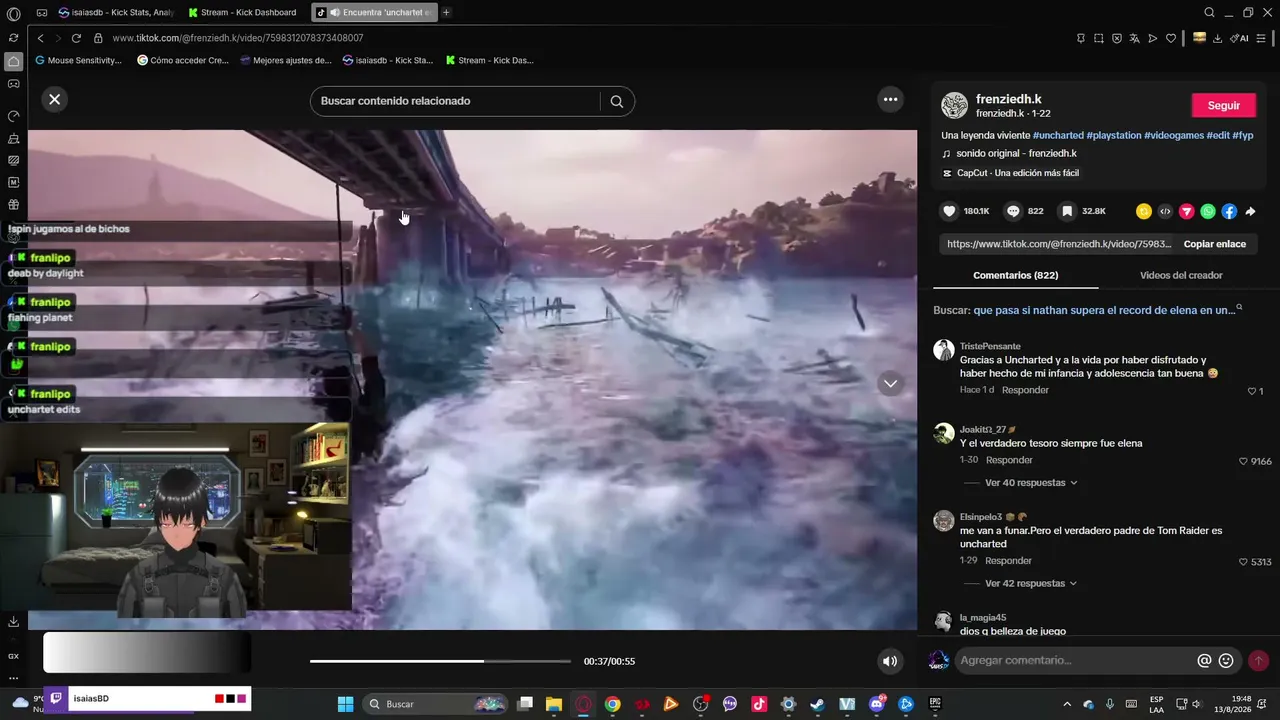Open the GX Corner gamepad sidebar icon
1280x720 pixels.
(x=13, y=84)
